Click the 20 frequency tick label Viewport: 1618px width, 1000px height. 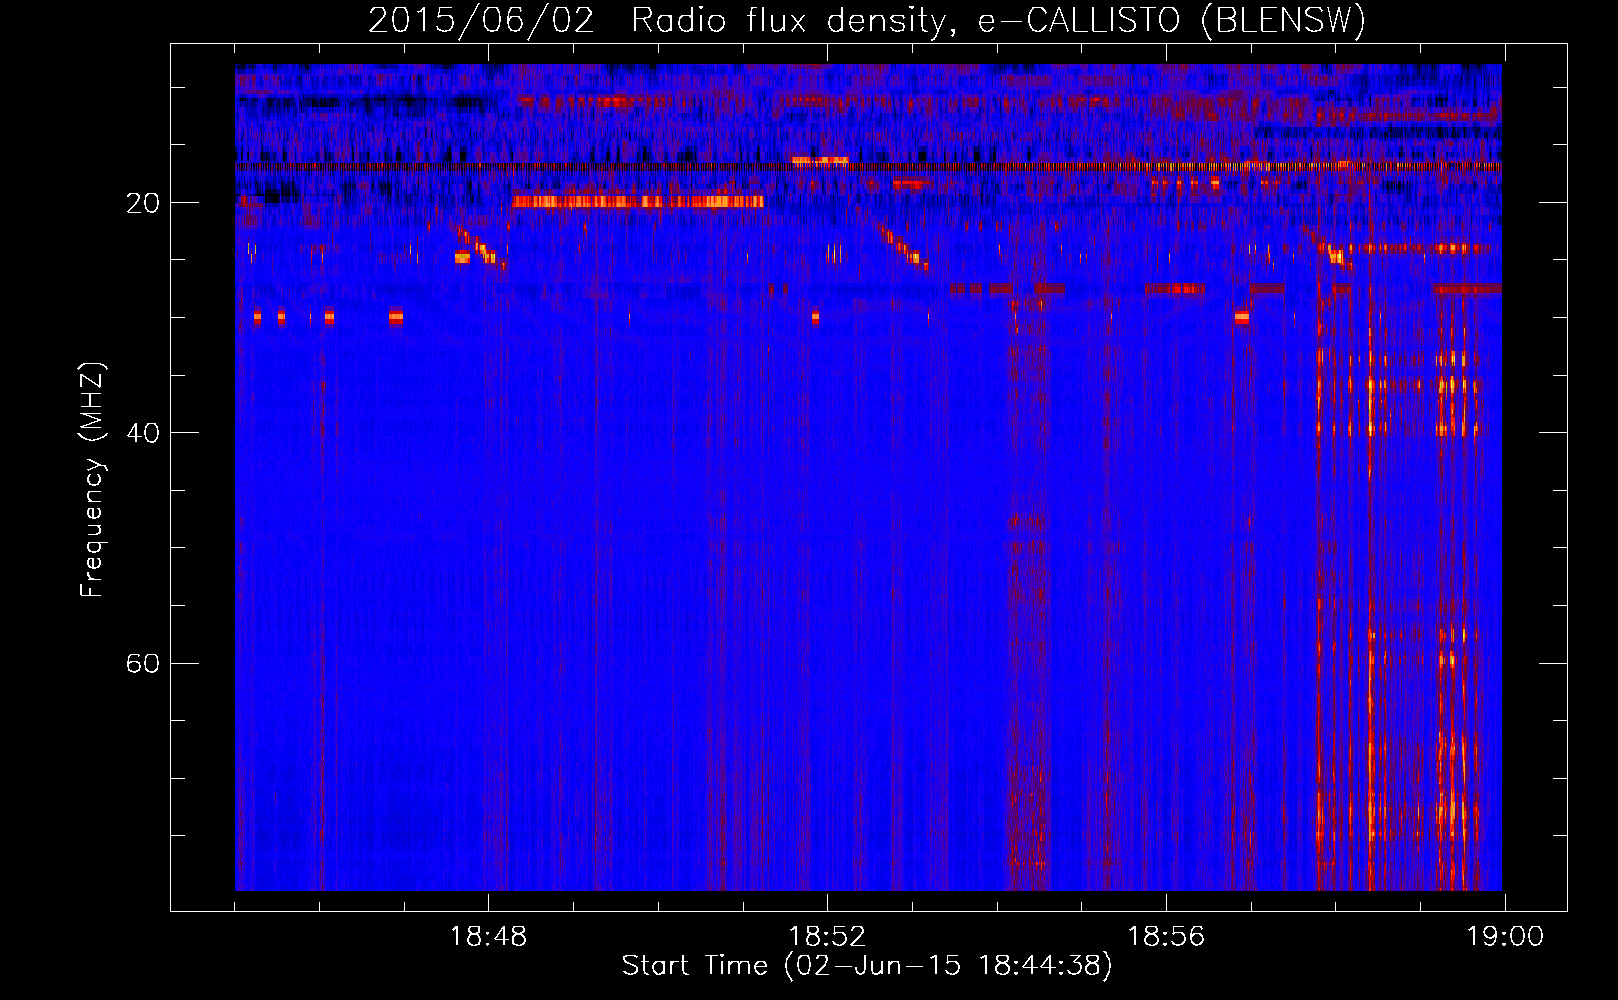tap(142, 203)
